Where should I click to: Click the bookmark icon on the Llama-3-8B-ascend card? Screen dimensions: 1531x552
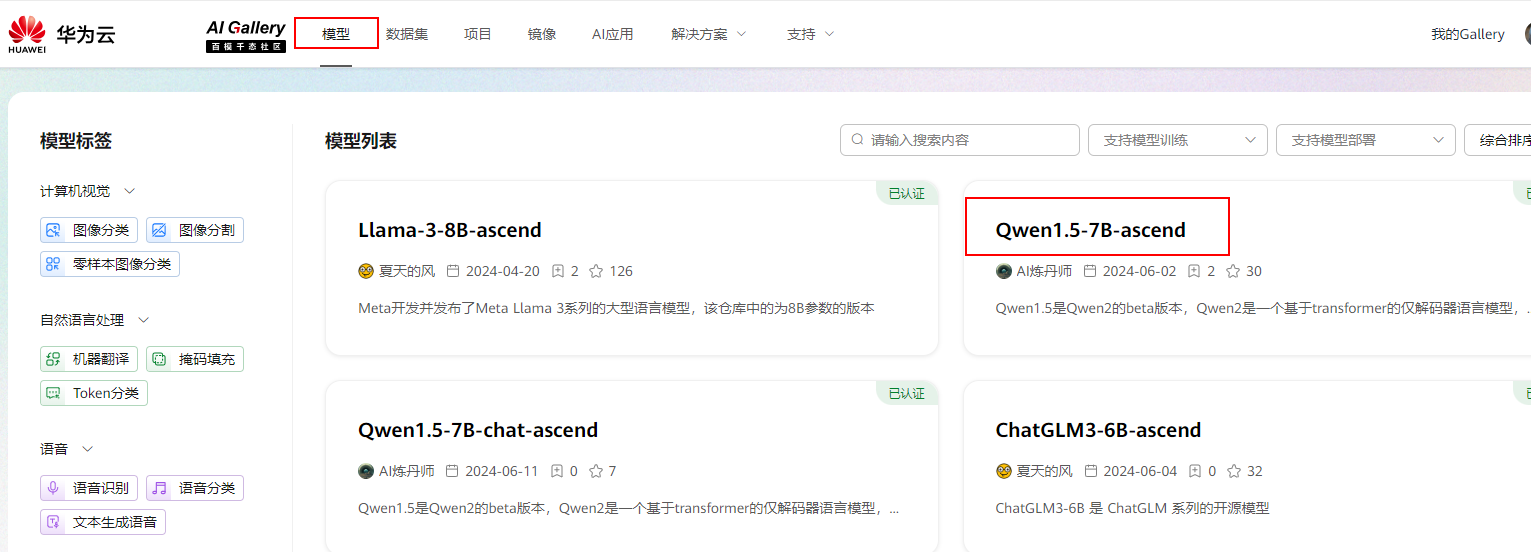click(558, 271)
